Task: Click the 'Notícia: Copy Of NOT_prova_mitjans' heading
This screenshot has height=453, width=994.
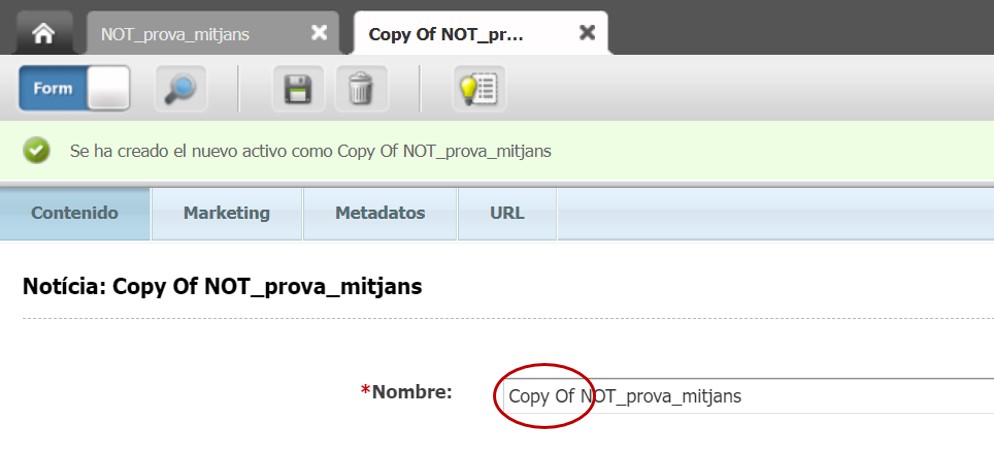Action: [x=222, y=287]
